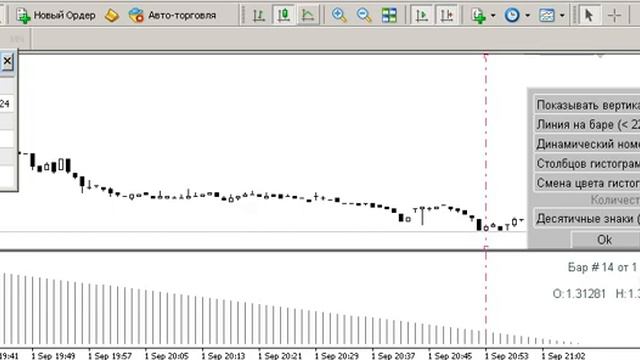The image size is (640, 360).
Task: Click the New Order button (Новый Ордер)
Action: (x=56, y=16)
